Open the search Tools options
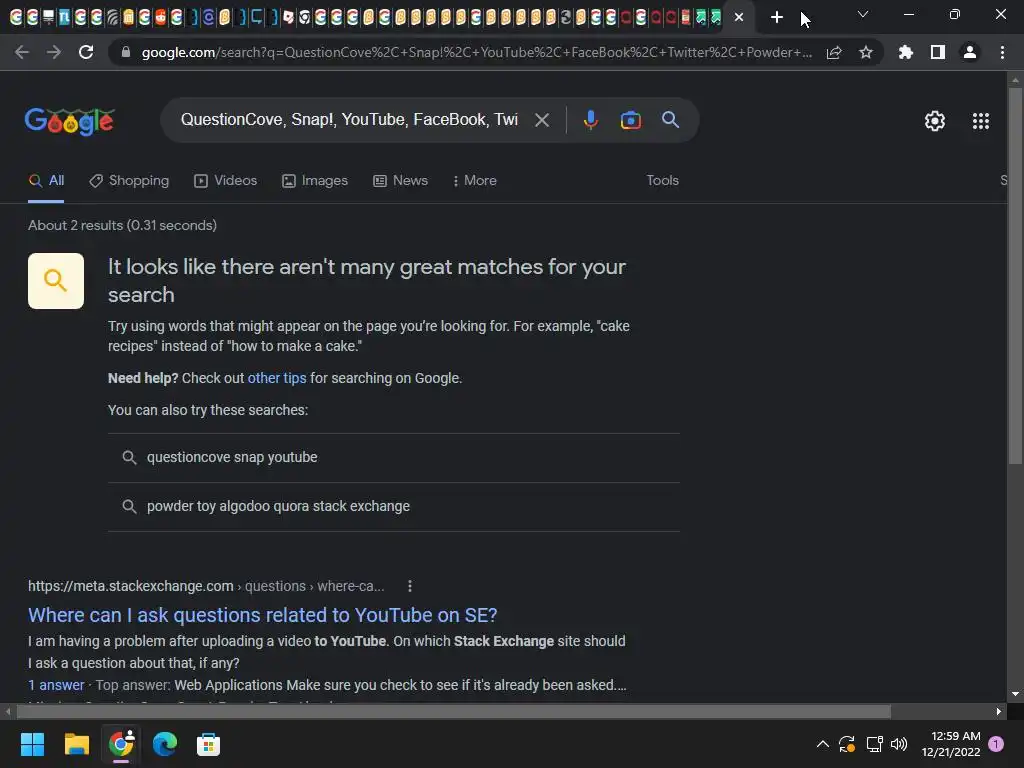1024x768 pixels. click(662, 180)
